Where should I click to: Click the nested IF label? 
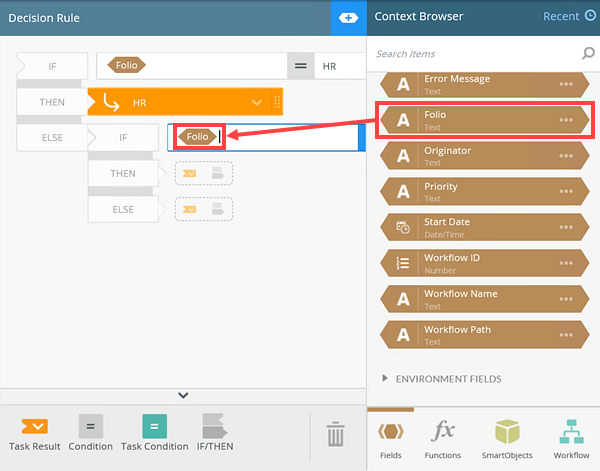click(x=123, y=138)
